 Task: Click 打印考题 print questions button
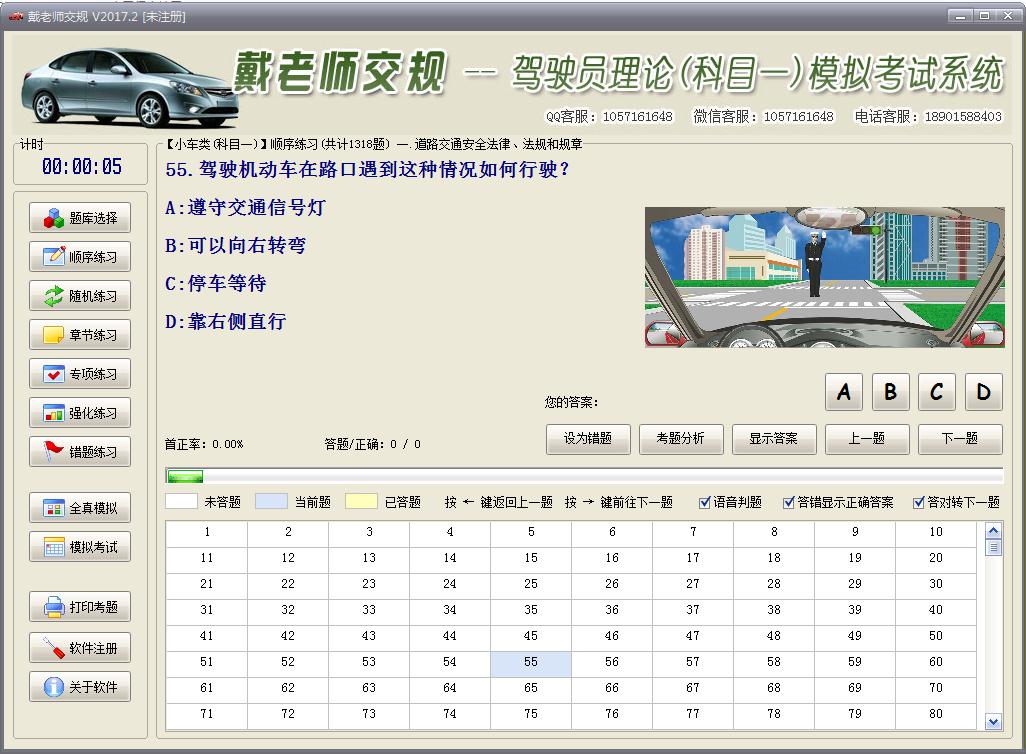point(80,607)
